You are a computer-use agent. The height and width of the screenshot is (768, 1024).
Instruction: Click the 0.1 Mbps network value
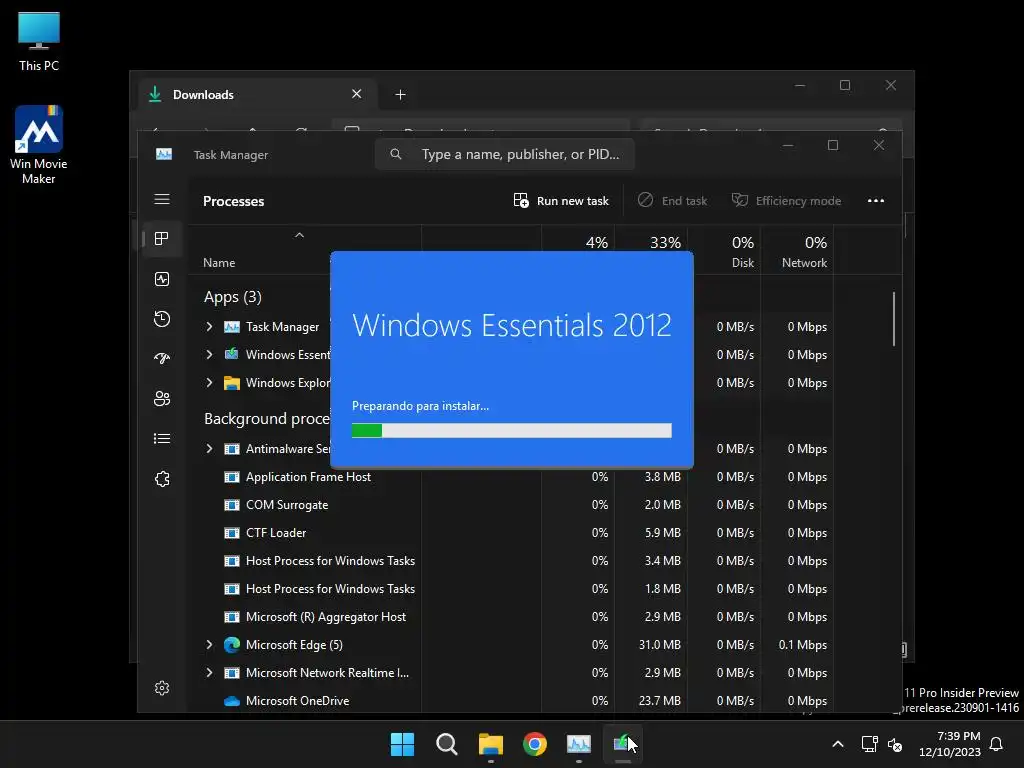click(x=803, y=645)
